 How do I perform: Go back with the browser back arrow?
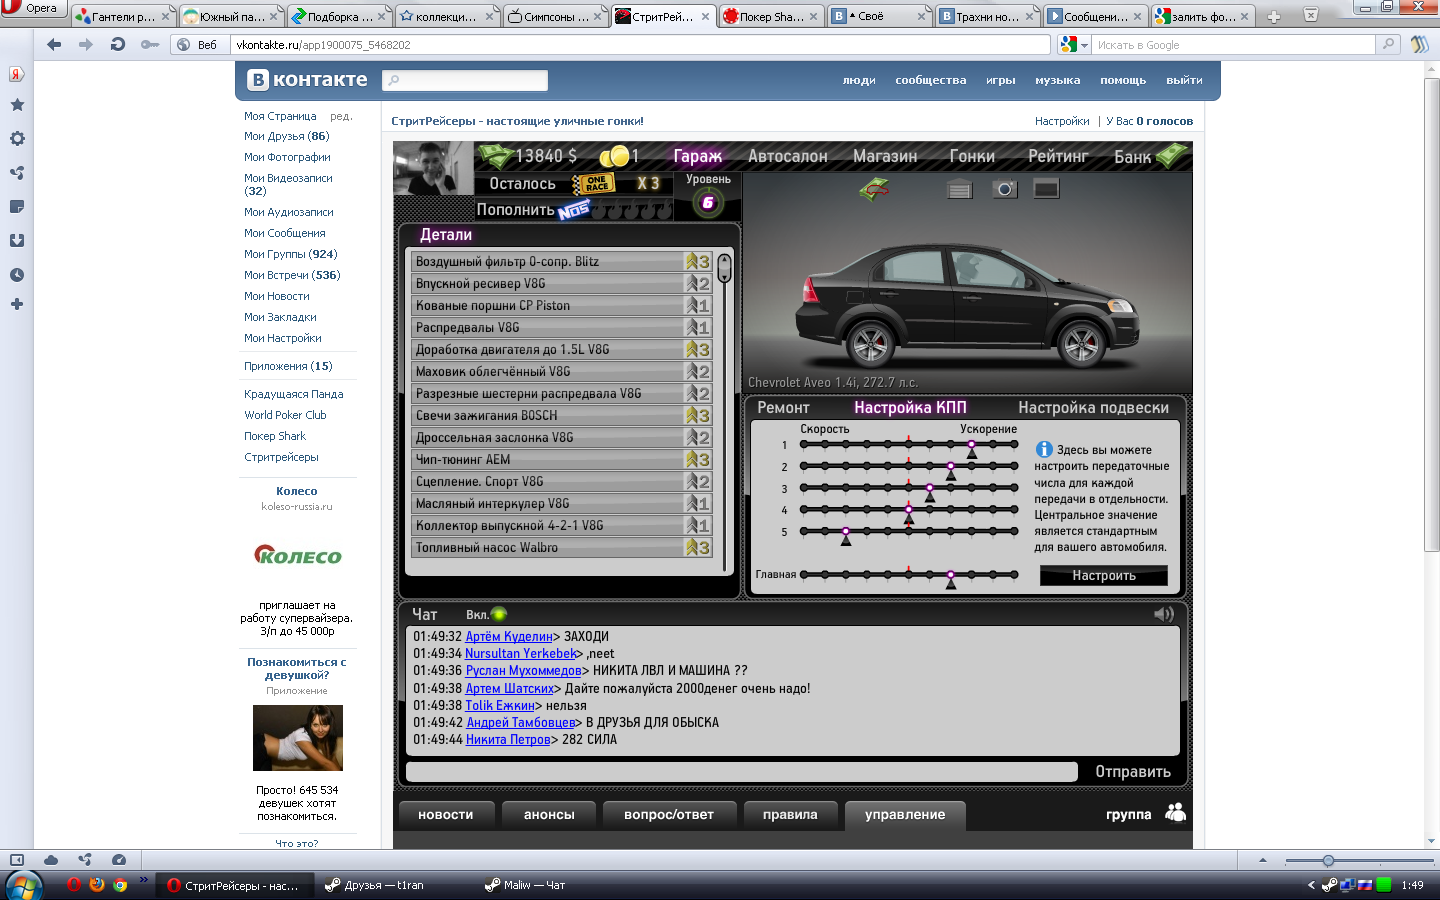pos(54,44)
